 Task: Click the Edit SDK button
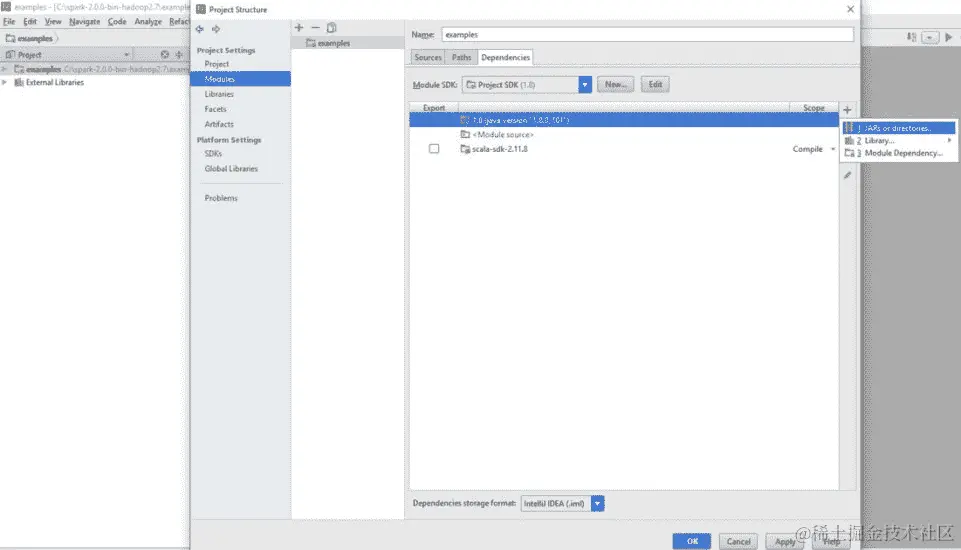[655, 85]
